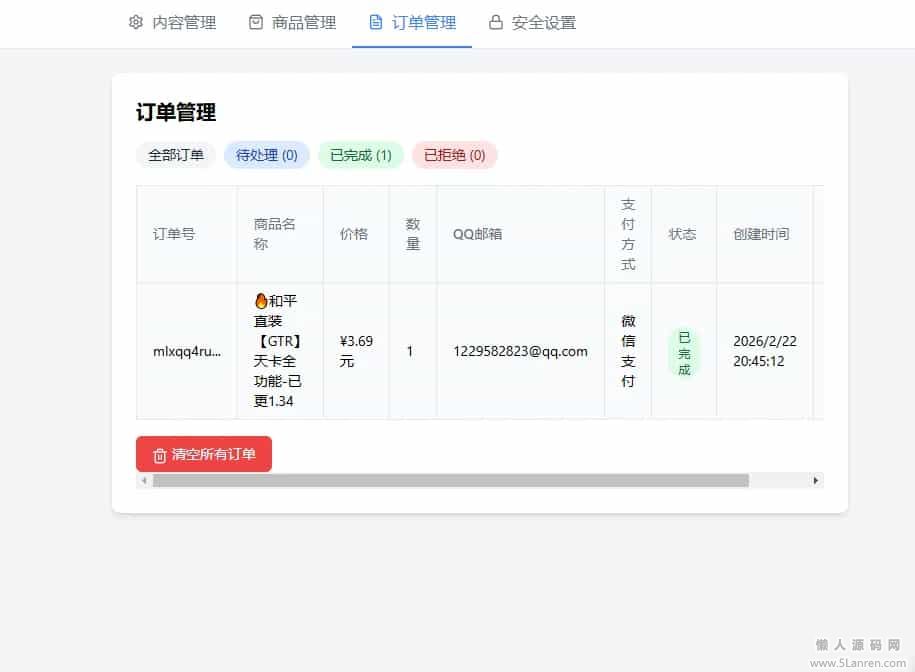Click the left arrow of the horizontal scrollbar
This screenshot has height=672, width=915.
[144, 481]
